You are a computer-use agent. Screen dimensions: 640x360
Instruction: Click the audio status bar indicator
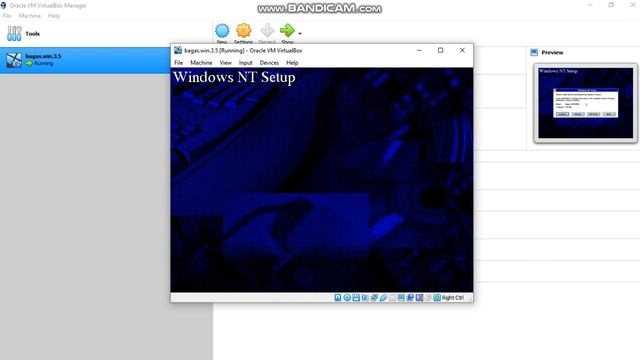(x=365, y=298)
